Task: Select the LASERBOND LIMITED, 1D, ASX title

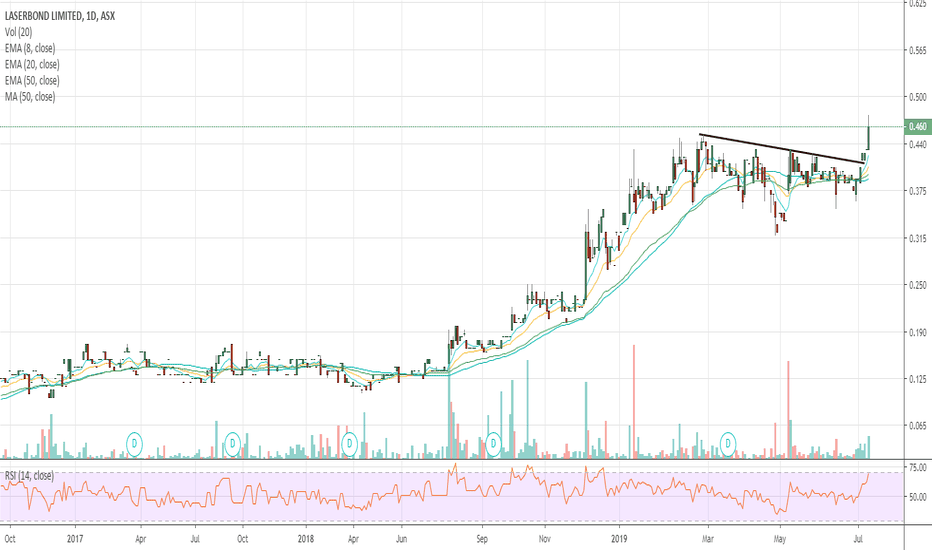Action: coord(60,16)
